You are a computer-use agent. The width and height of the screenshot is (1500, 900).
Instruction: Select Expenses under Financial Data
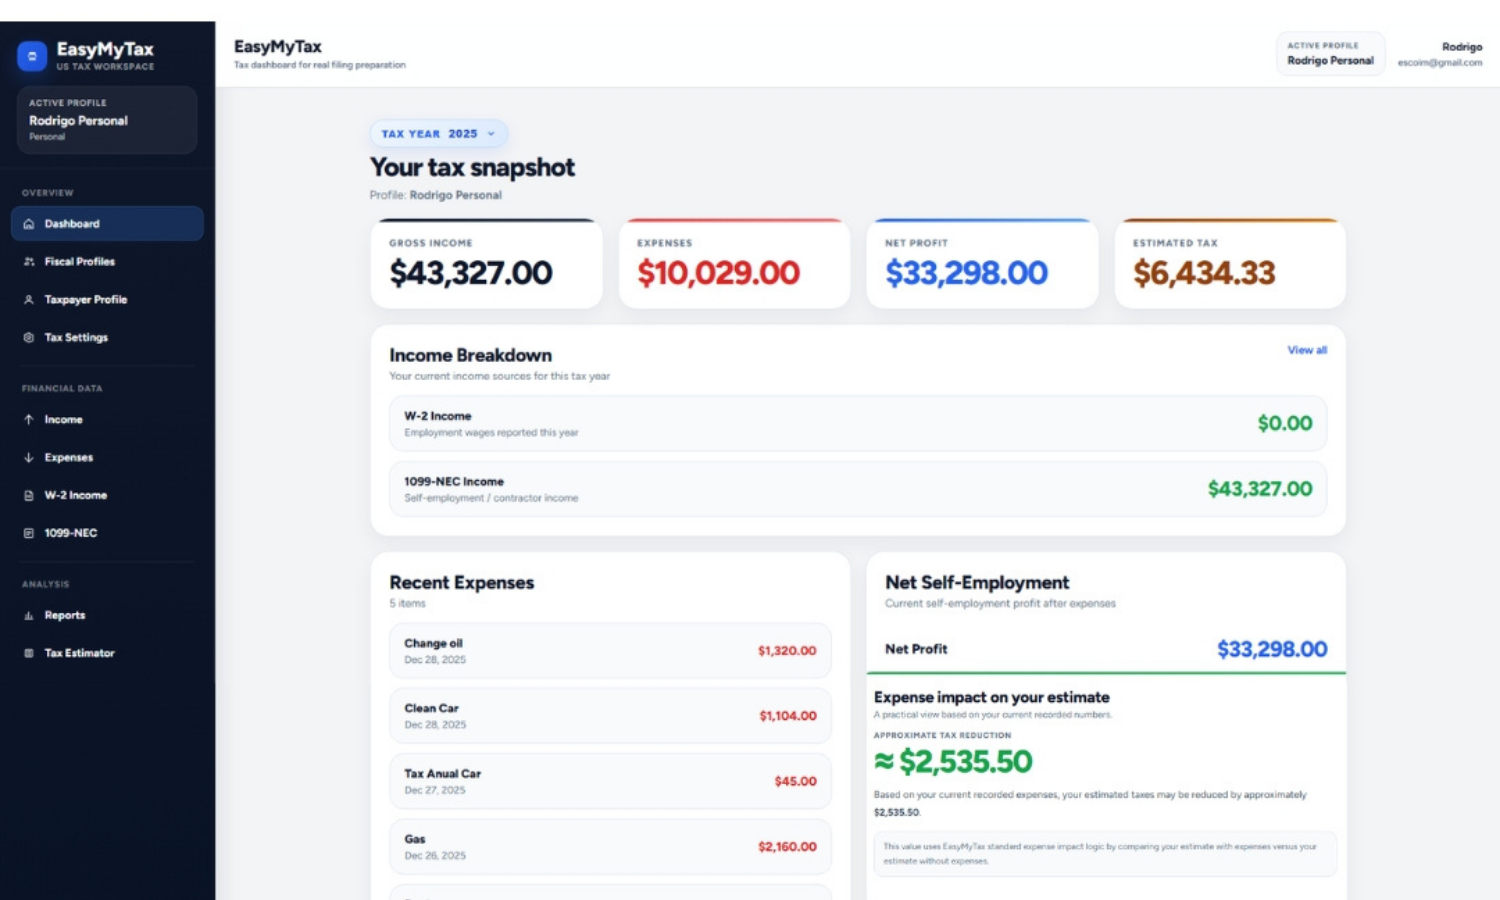click(x=107, y=458)
